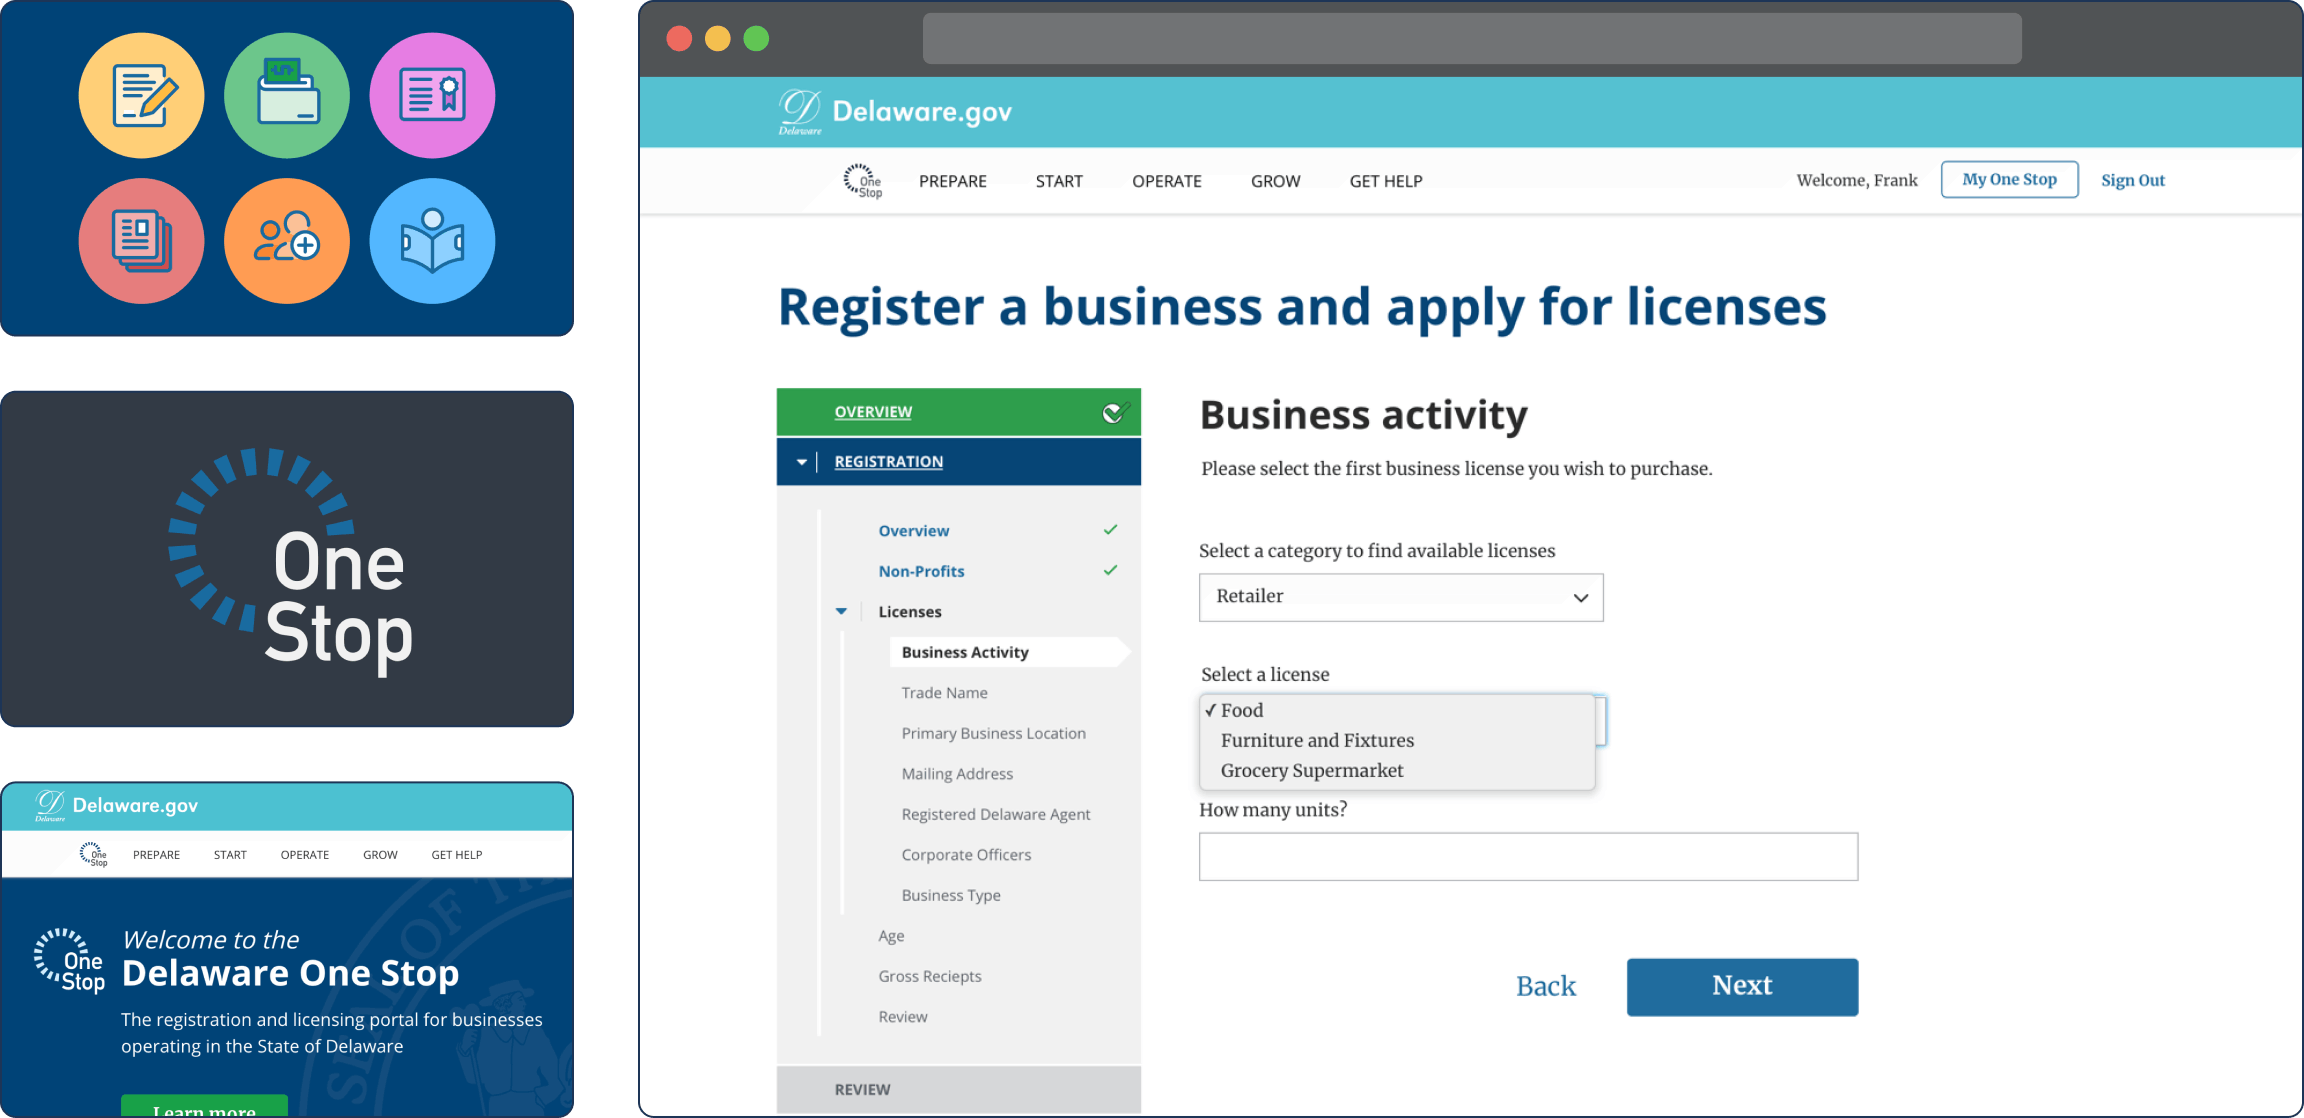The image size is (2304, 1118).
Task: Click the How many units input field
Action: (x=1528, y=857)
